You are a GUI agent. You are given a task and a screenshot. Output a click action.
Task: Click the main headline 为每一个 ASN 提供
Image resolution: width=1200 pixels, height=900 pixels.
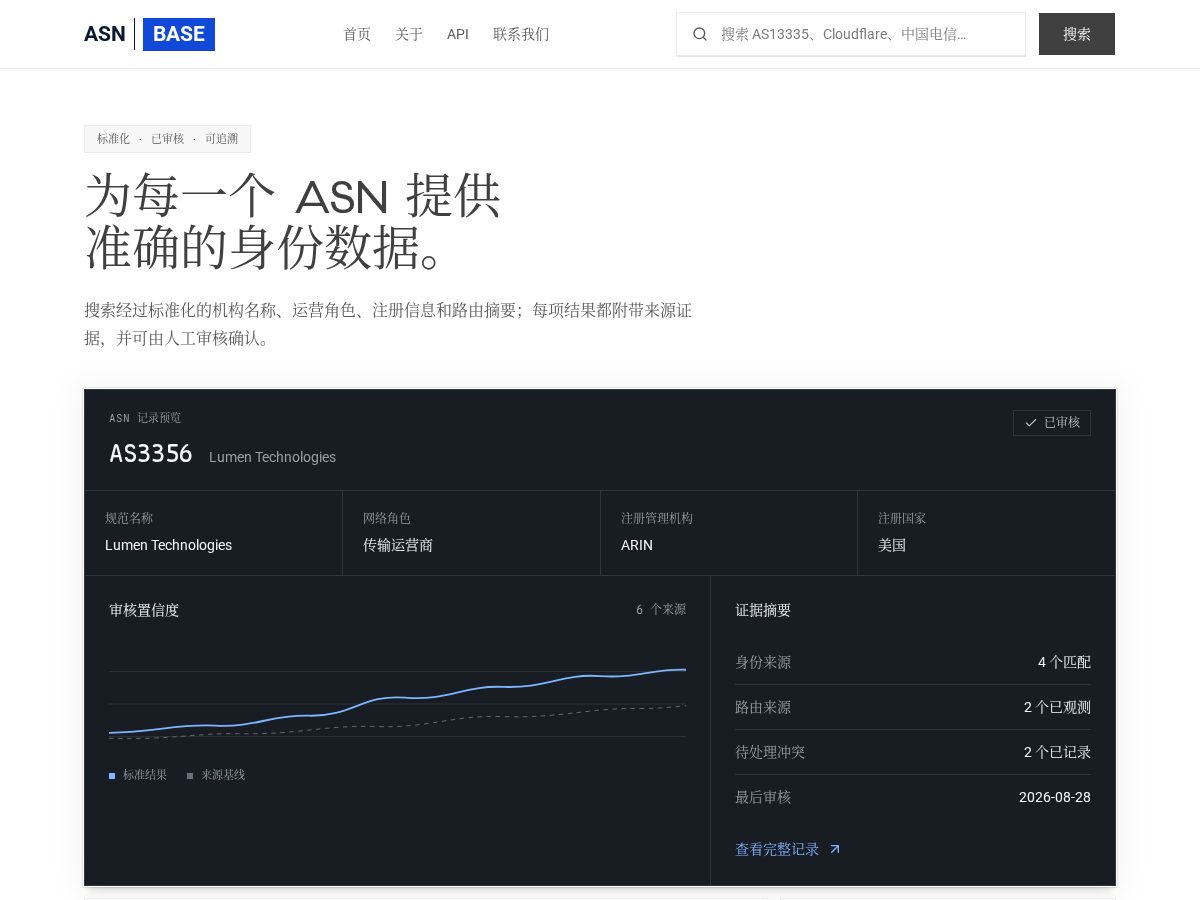292,196
